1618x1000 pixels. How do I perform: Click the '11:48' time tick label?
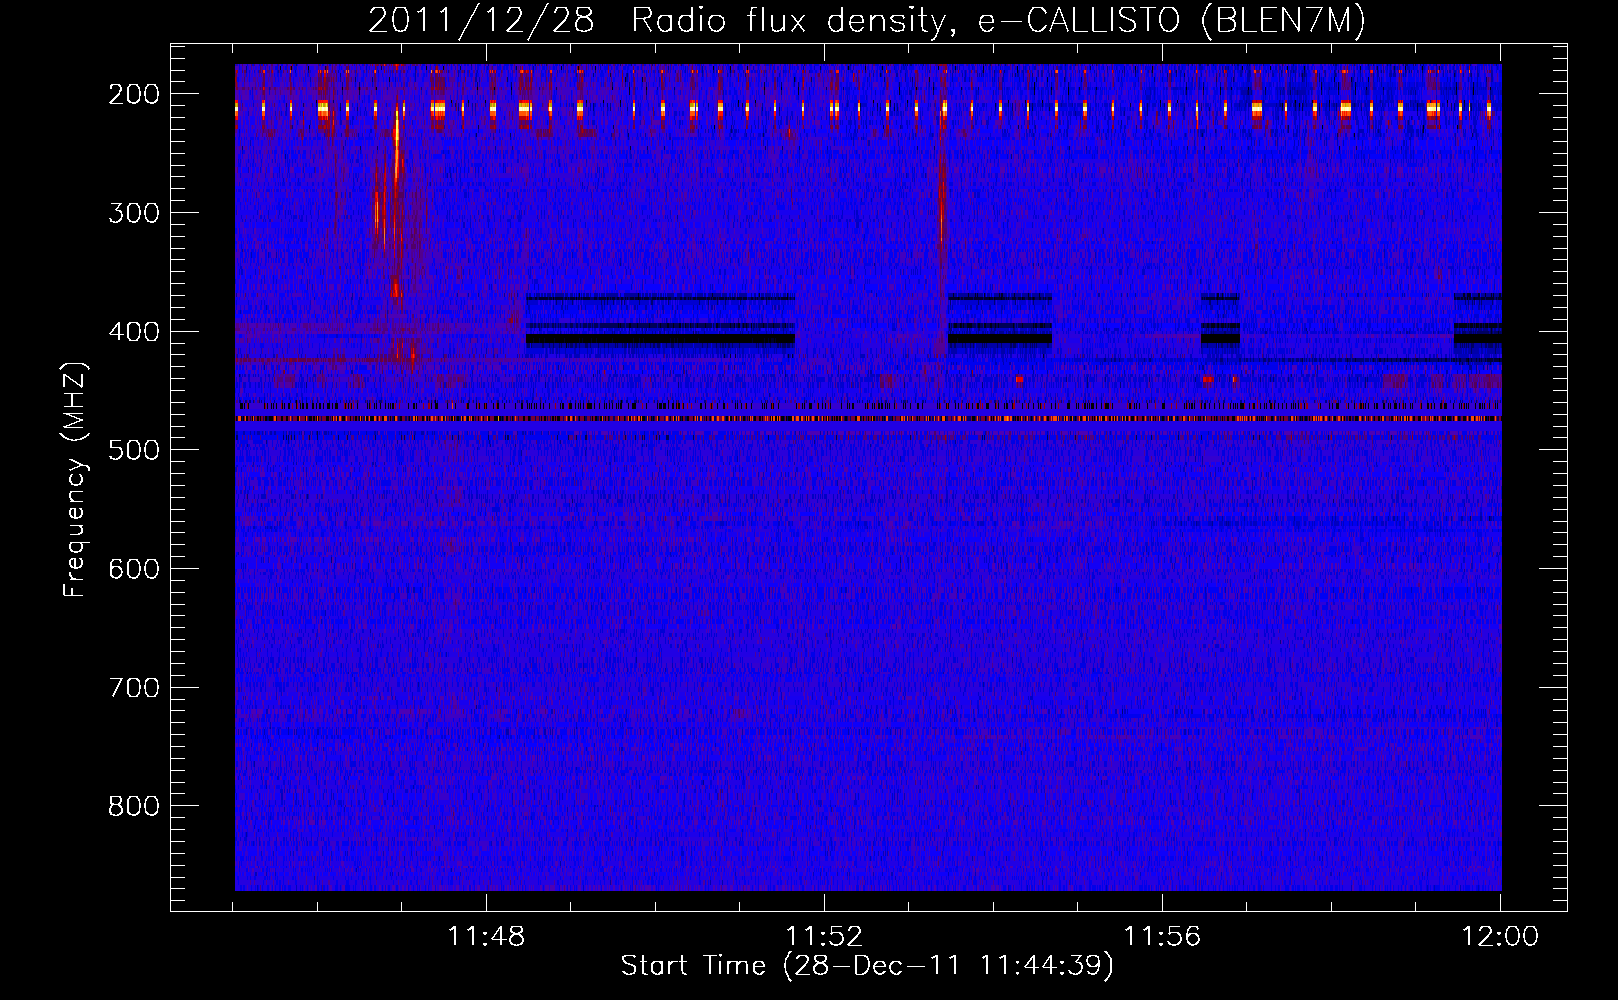(x=486, y=937)
